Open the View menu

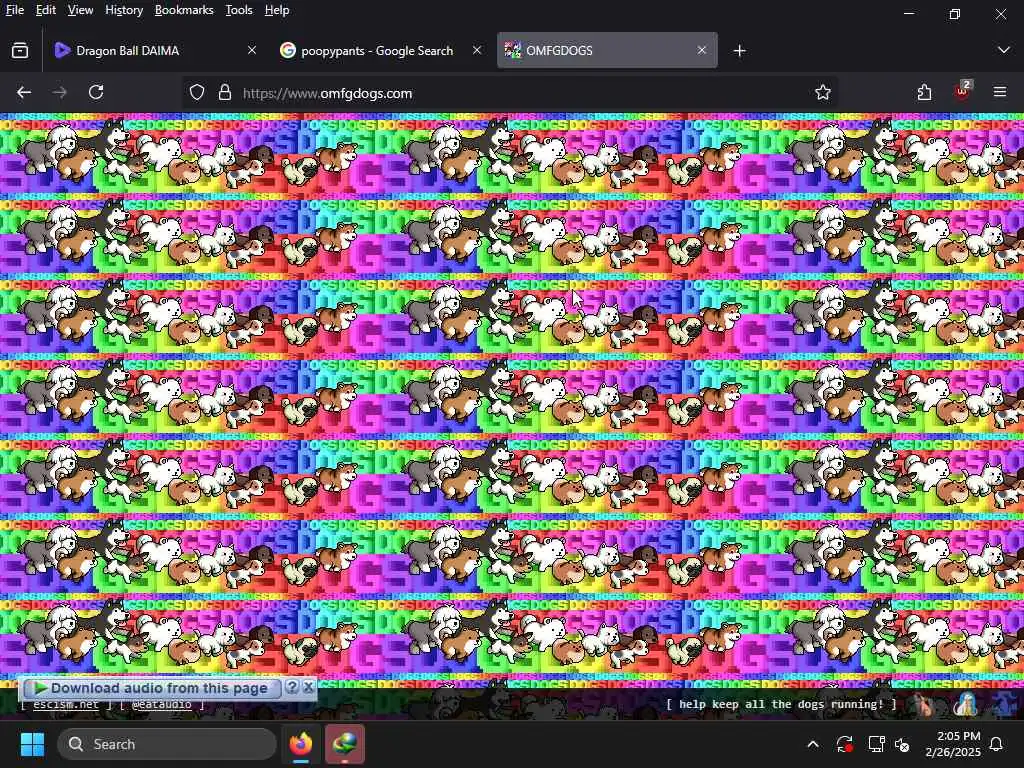80,10
